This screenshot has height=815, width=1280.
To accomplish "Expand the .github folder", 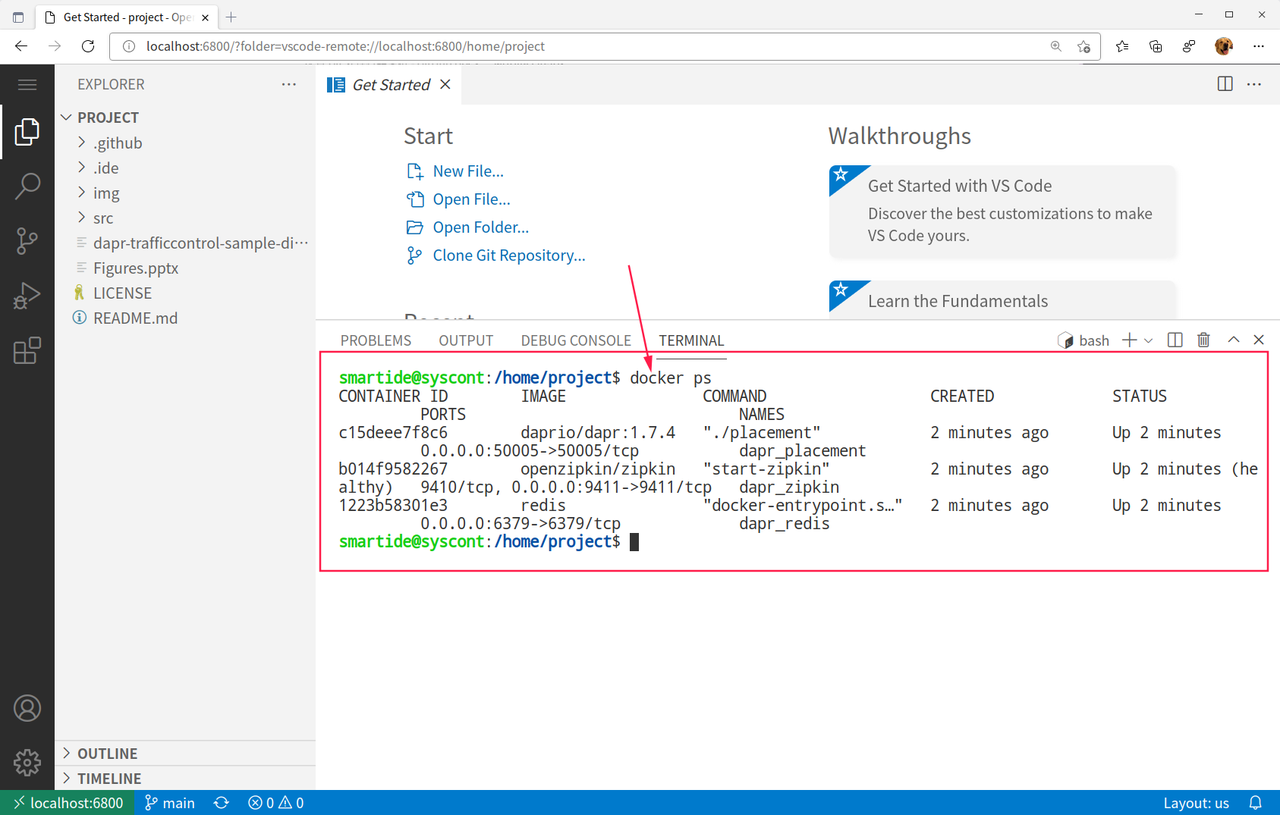I will (185, 143).
